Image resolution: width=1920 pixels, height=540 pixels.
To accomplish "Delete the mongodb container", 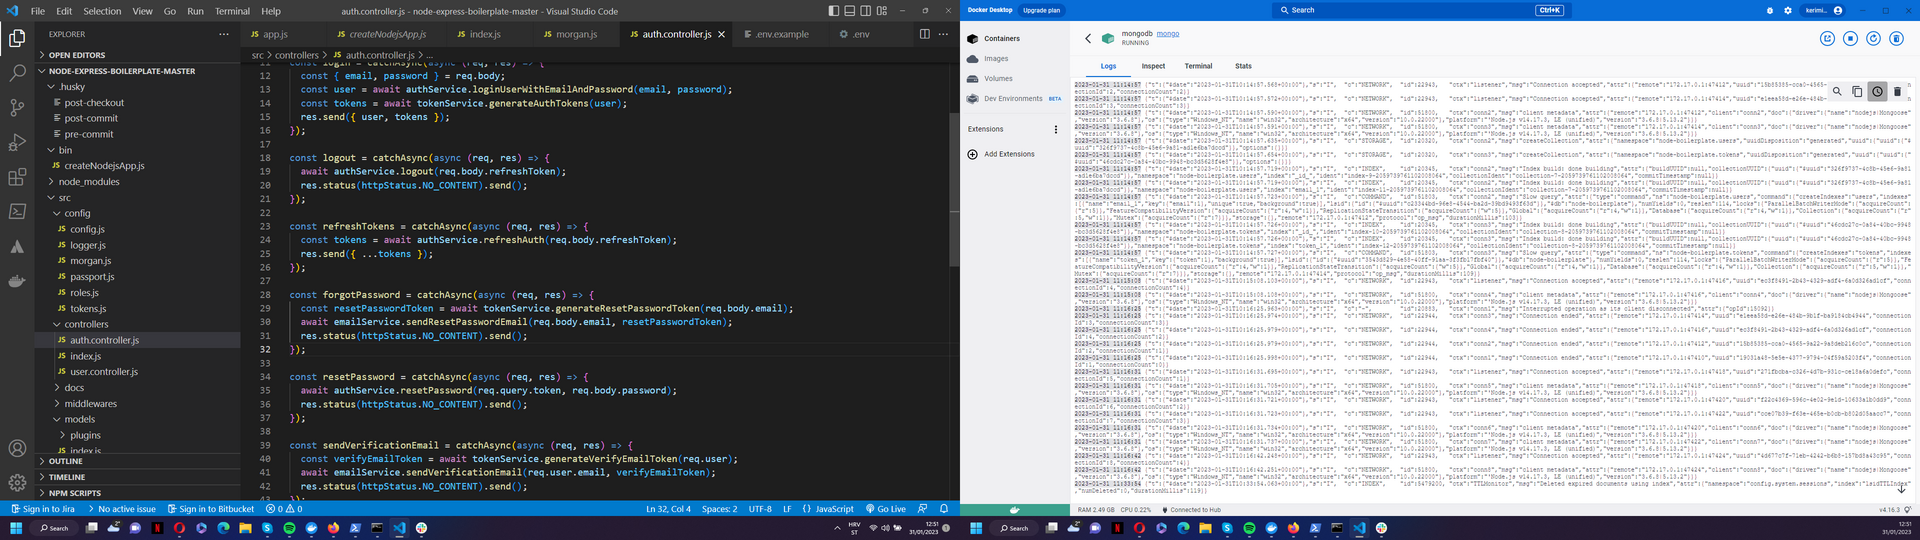I will pos(1896,38).
